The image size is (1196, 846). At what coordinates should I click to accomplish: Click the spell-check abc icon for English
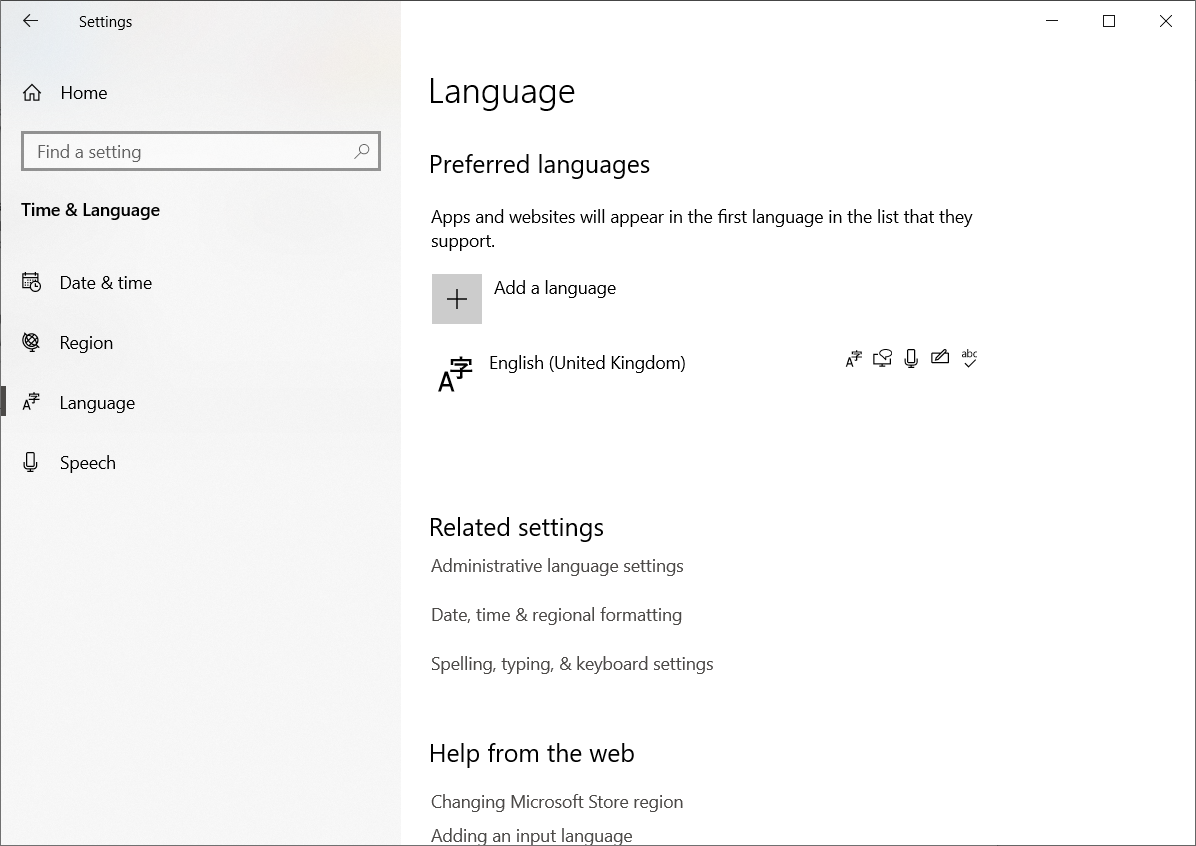point(969,358)
